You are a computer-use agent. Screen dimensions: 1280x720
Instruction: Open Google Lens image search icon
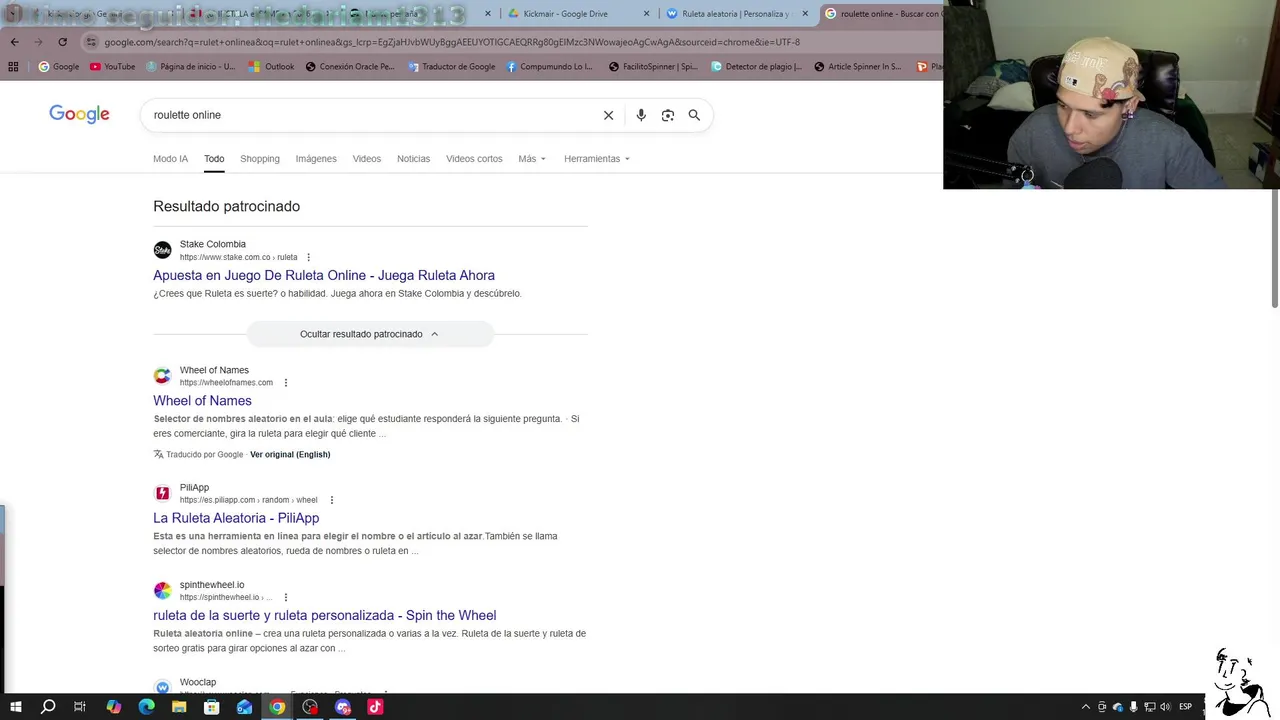[668, 115]
